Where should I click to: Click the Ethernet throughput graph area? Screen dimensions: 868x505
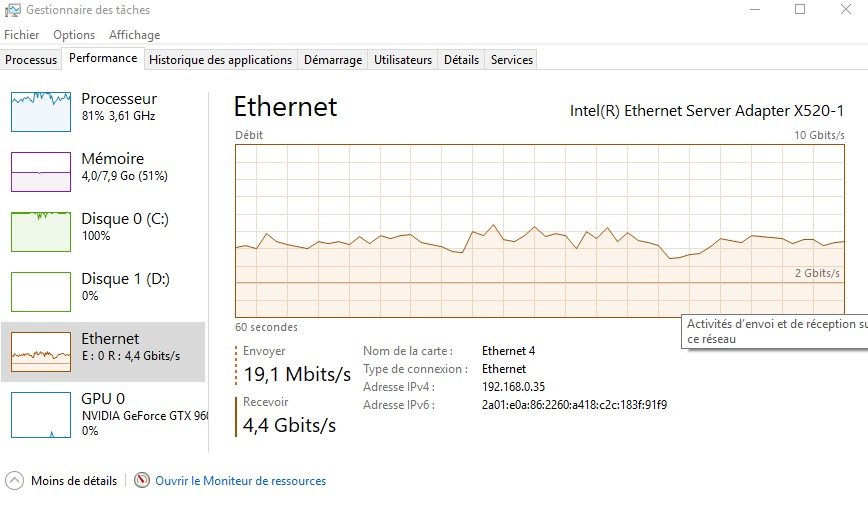pyautogui.click(x=540, y=230)
